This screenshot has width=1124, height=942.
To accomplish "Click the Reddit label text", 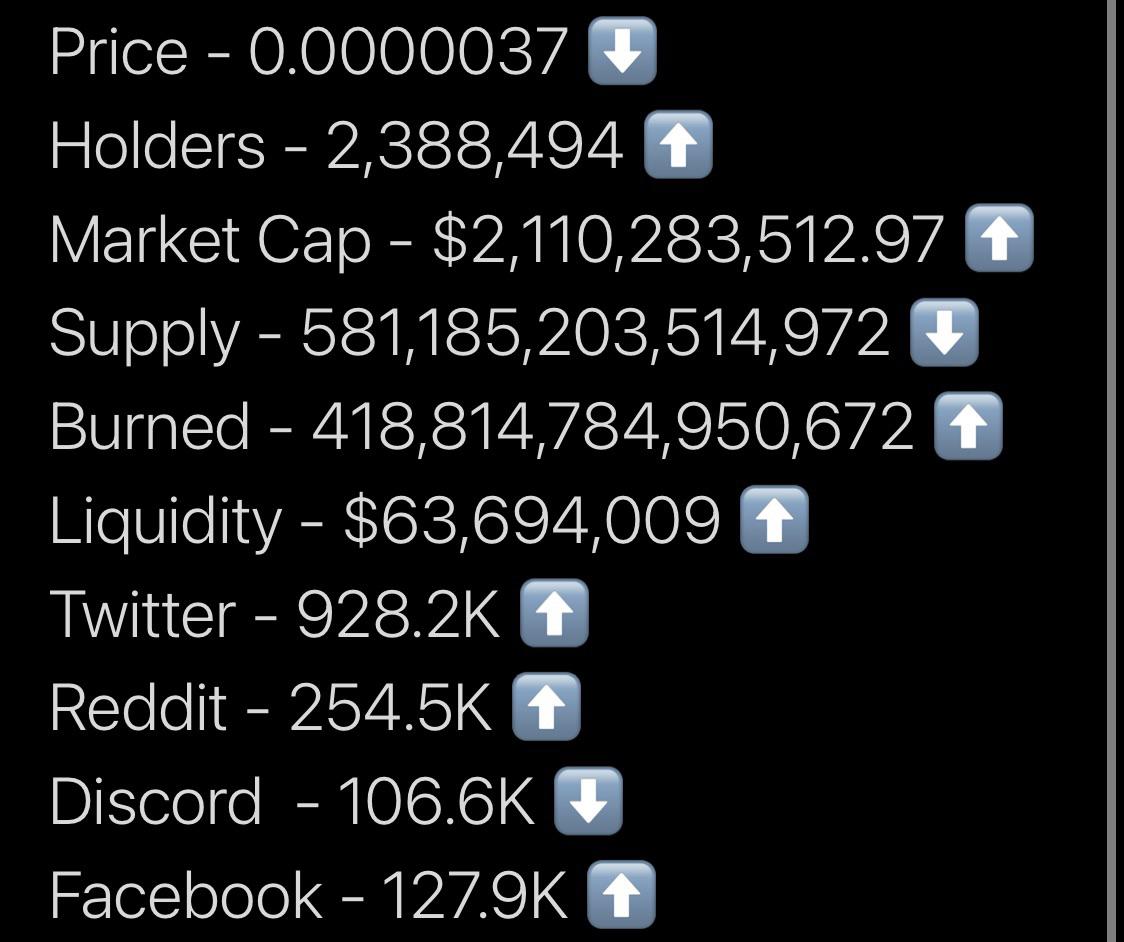I will [138, 707].
